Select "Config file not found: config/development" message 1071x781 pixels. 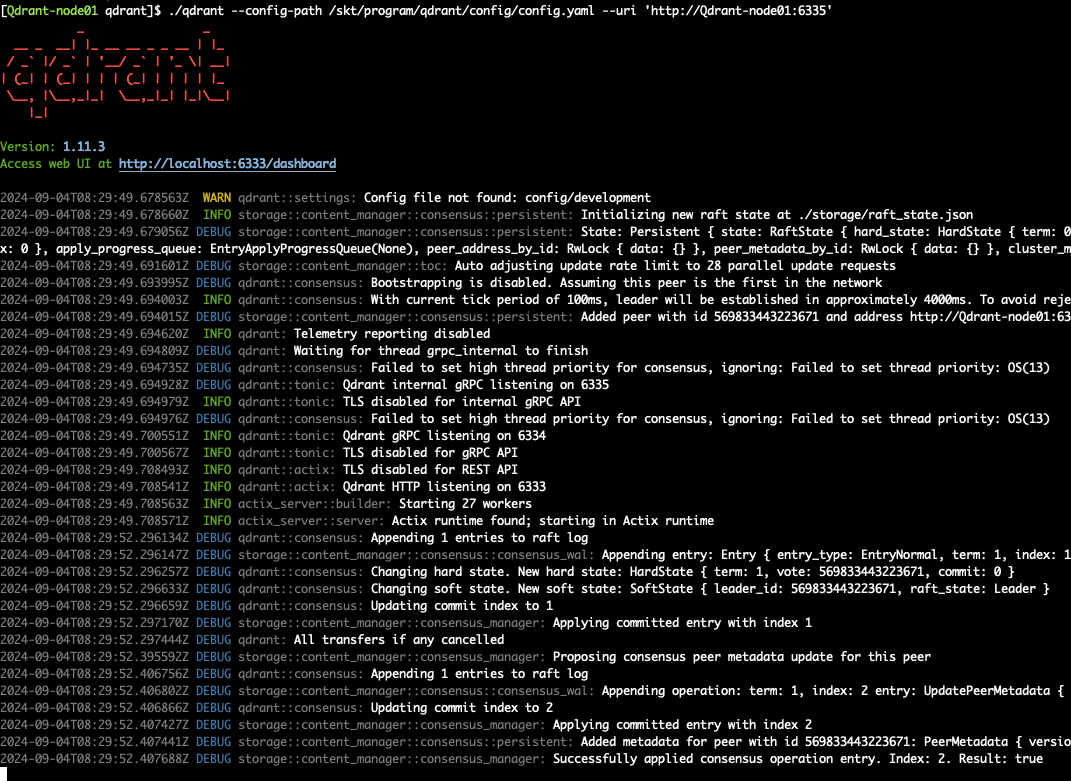click(507, 198)
